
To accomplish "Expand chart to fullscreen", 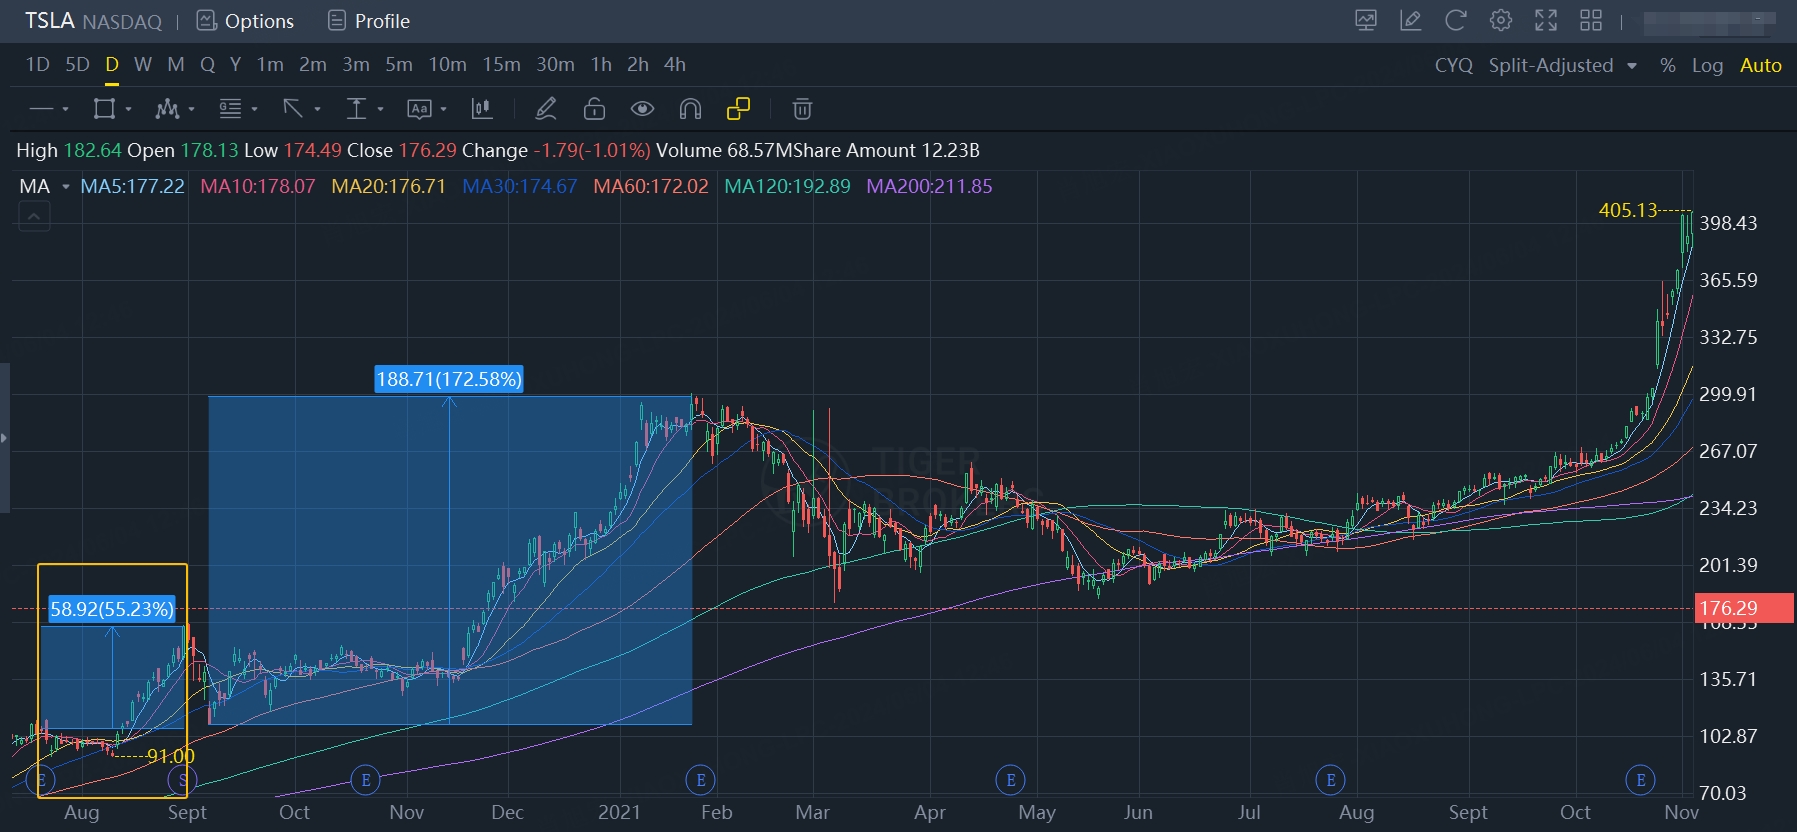I will 1546,20.
